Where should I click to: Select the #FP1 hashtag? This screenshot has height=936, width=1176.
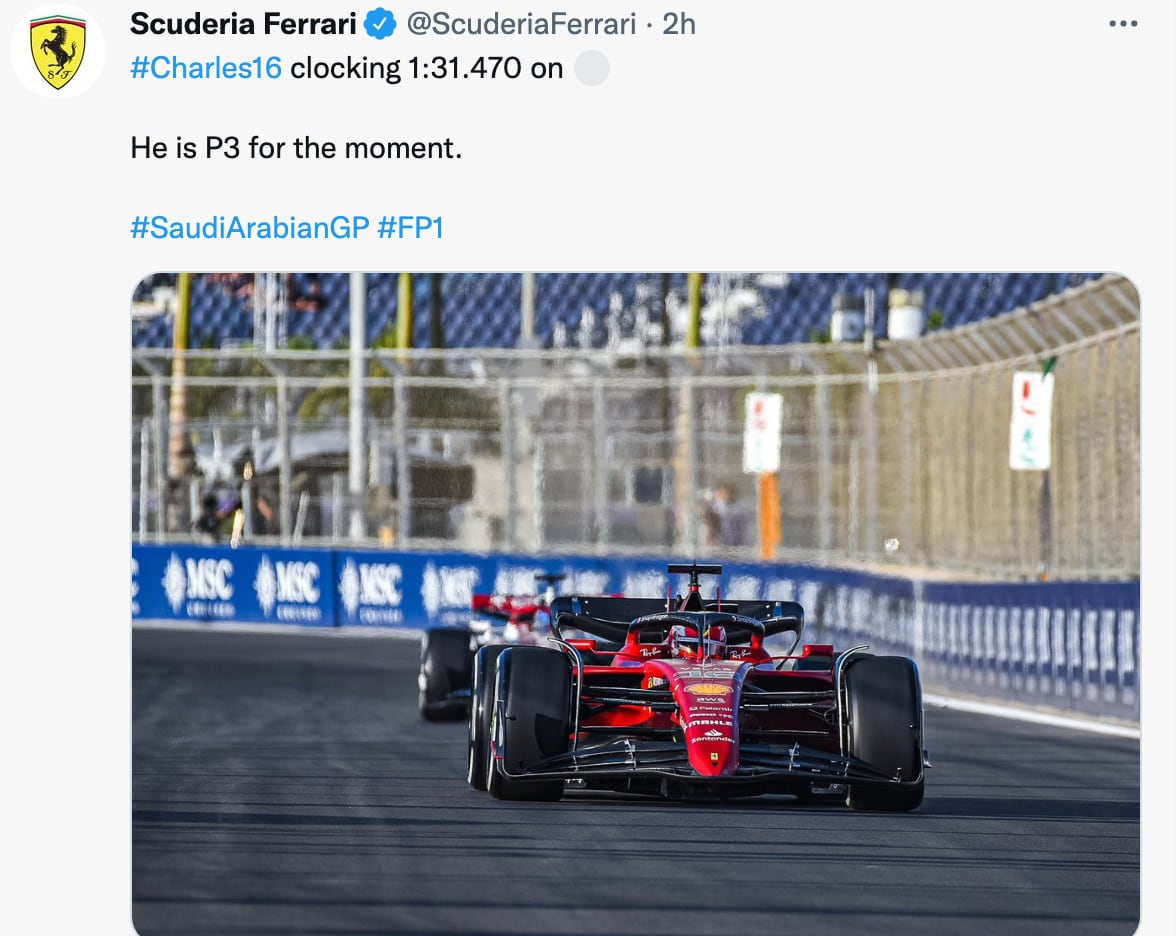(410, 228)
